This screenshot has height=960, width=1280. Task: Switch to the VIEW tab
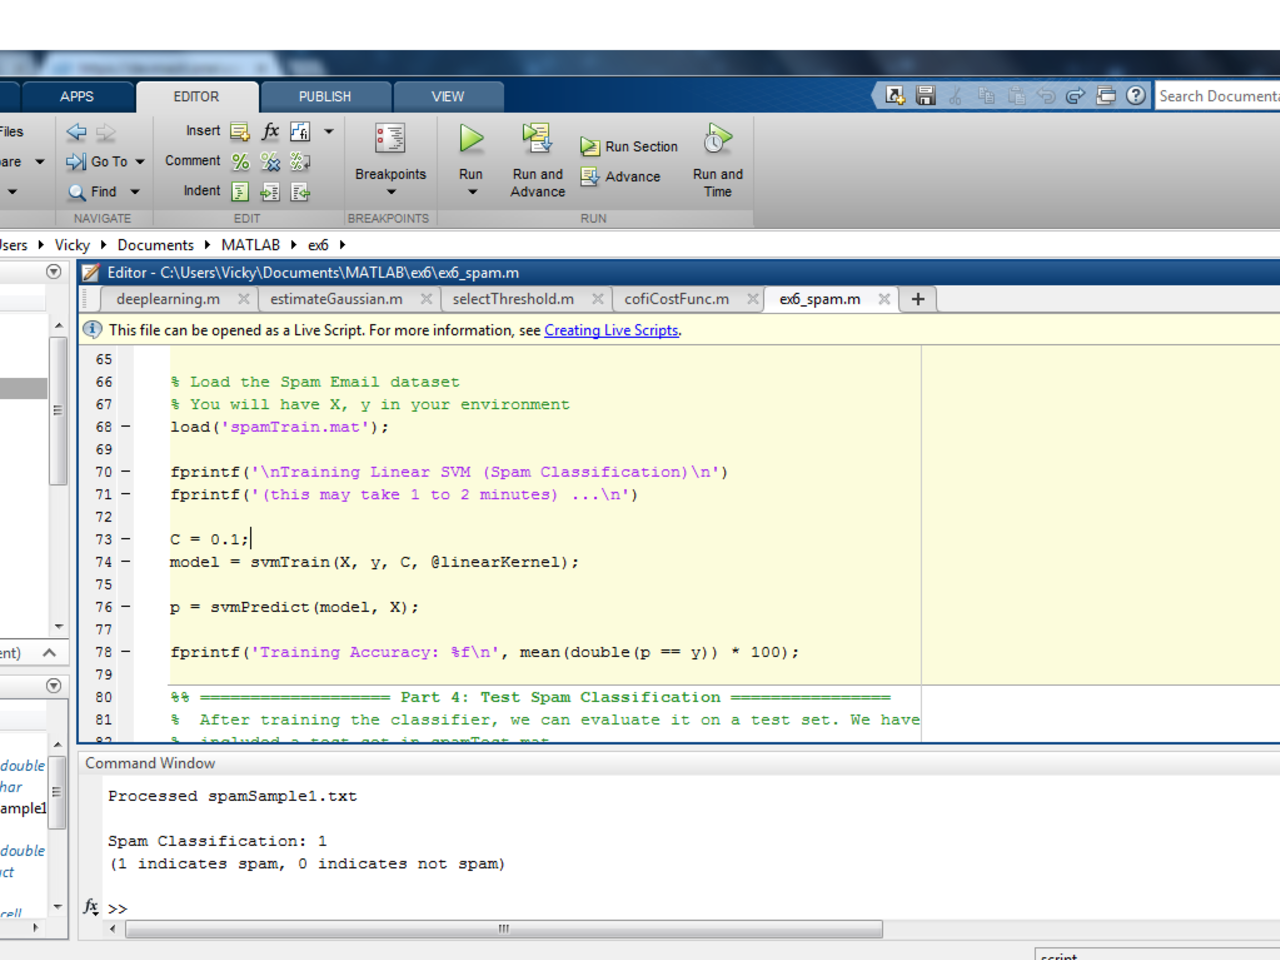pos(448,97)
